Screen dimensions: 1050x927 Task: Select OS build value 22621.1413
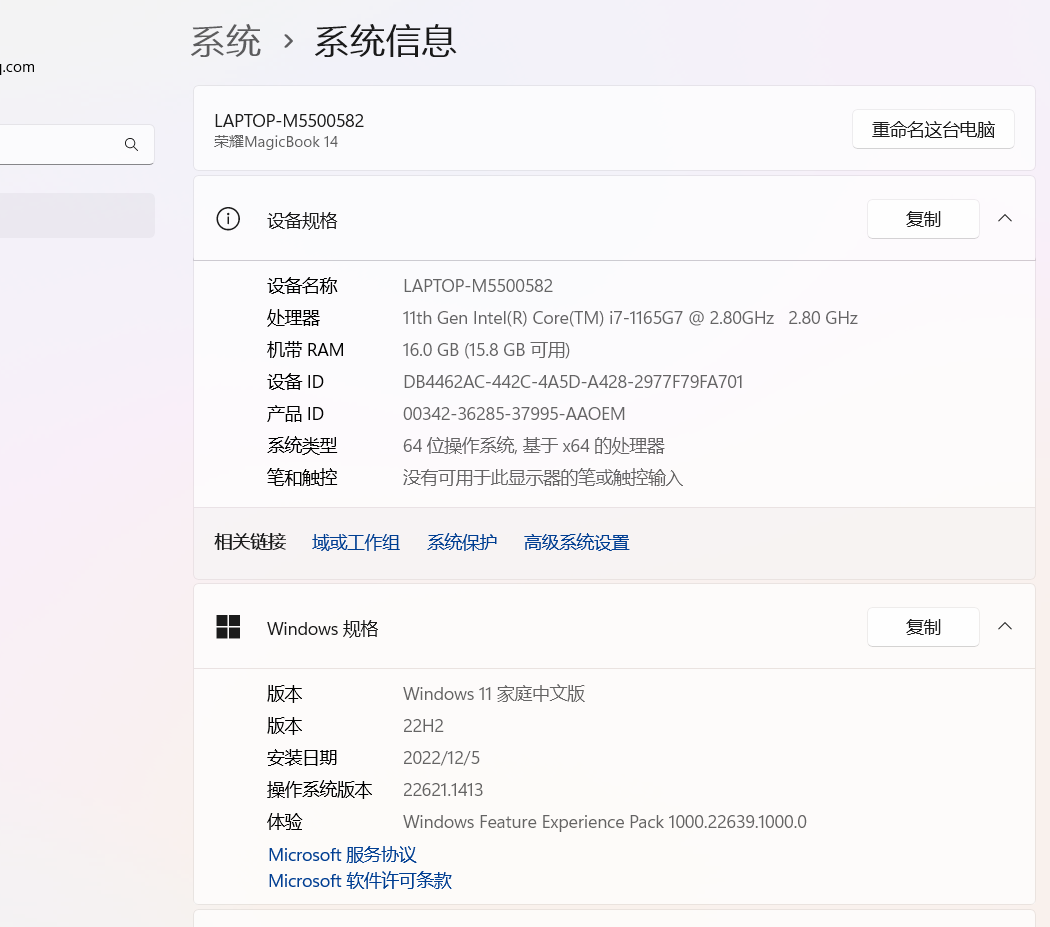coord(443,790)
